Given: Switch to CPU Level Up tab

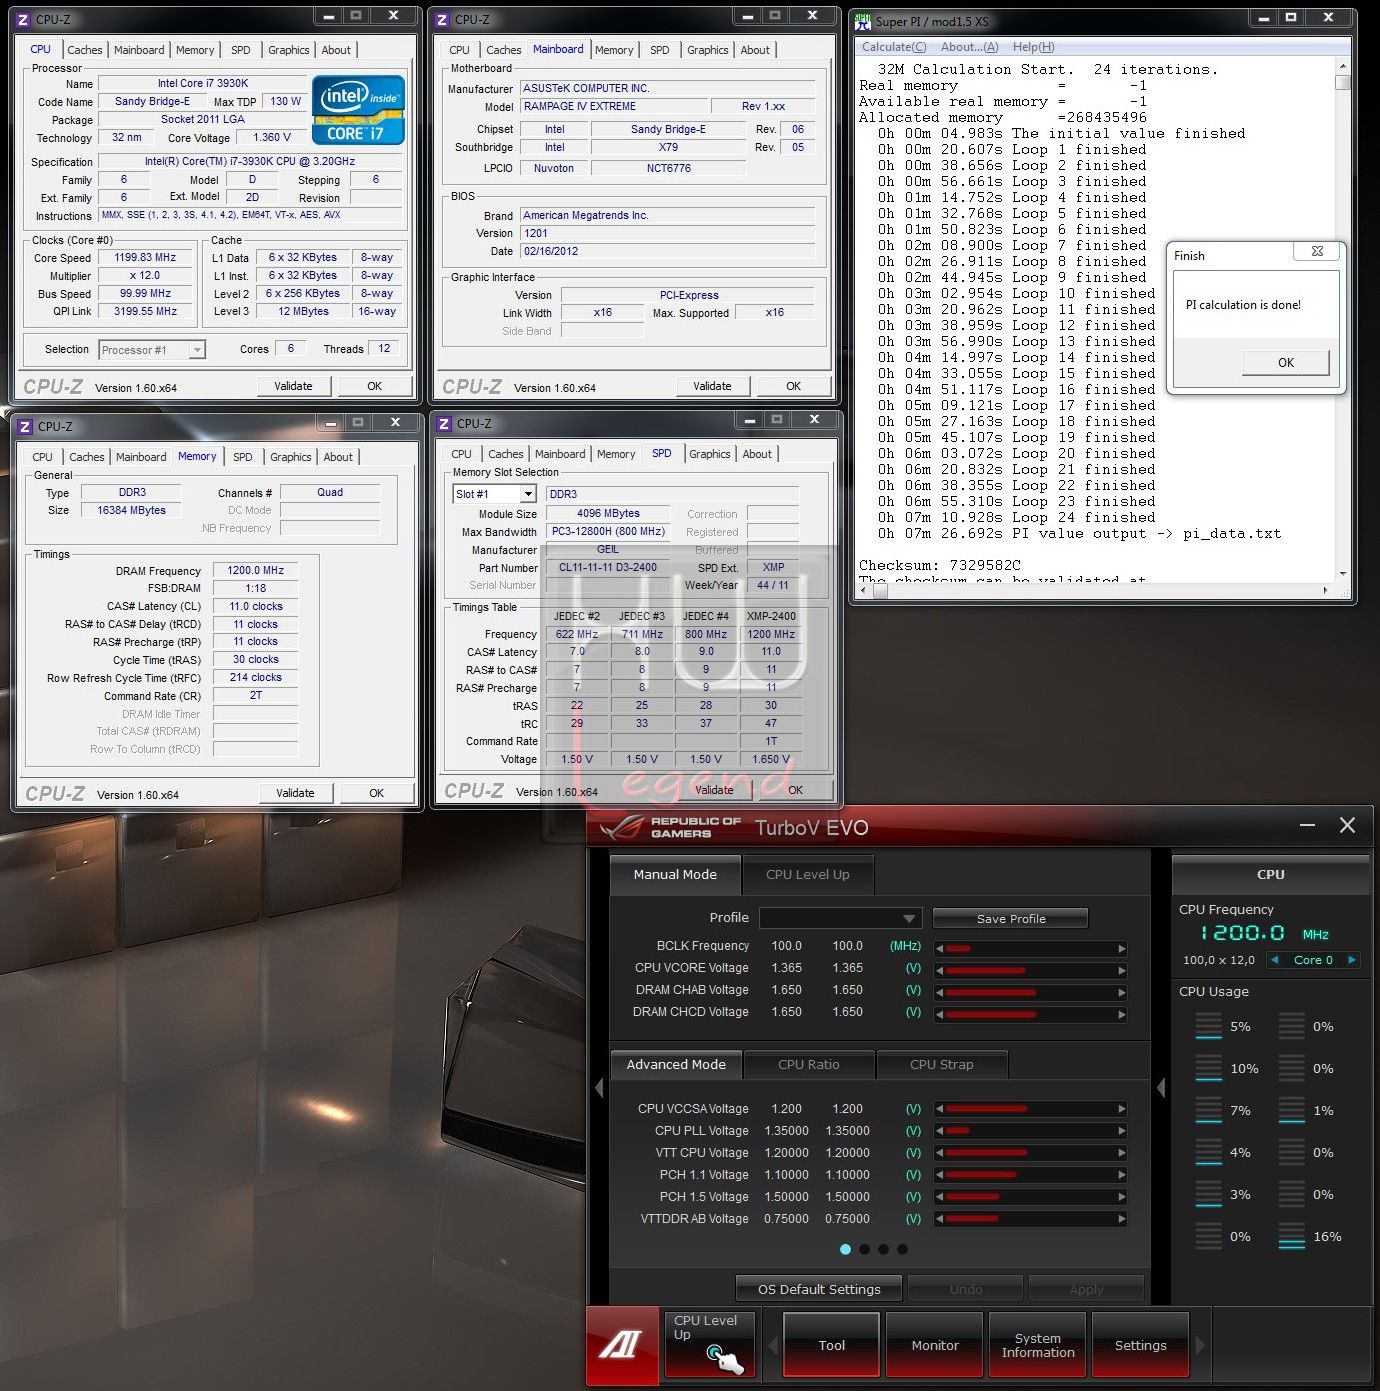Looking at the screenshot, I should tap(808, 874).
